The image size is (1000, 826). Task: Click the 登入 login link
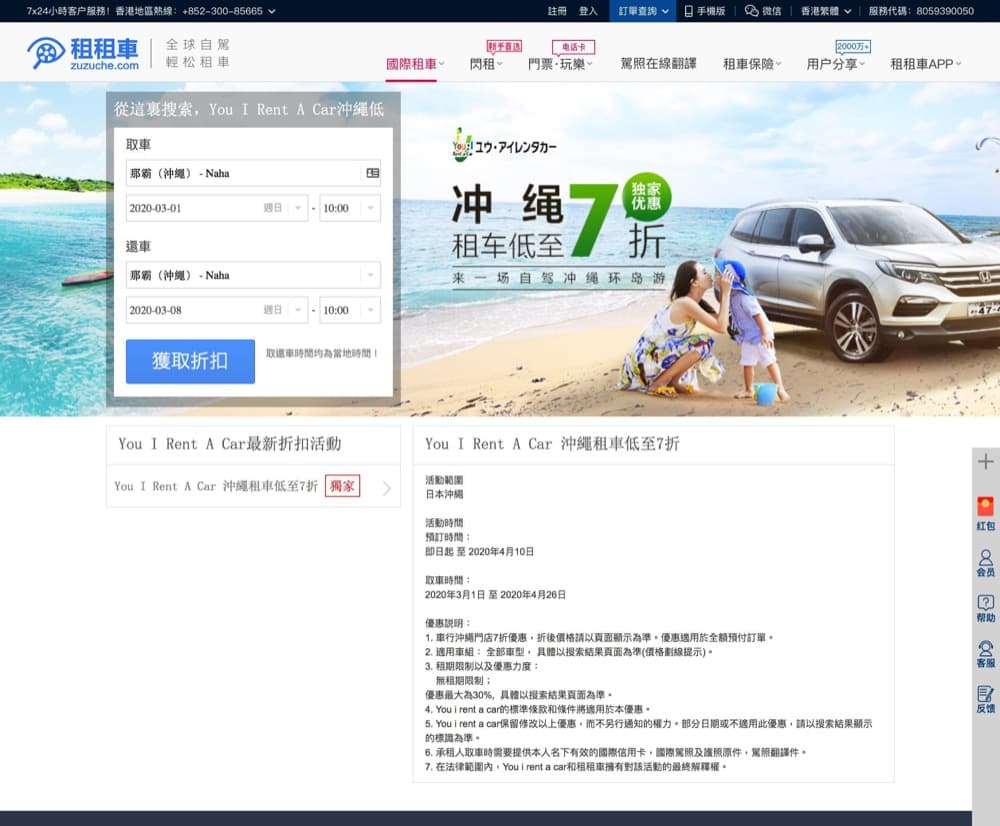click(588, 11)
